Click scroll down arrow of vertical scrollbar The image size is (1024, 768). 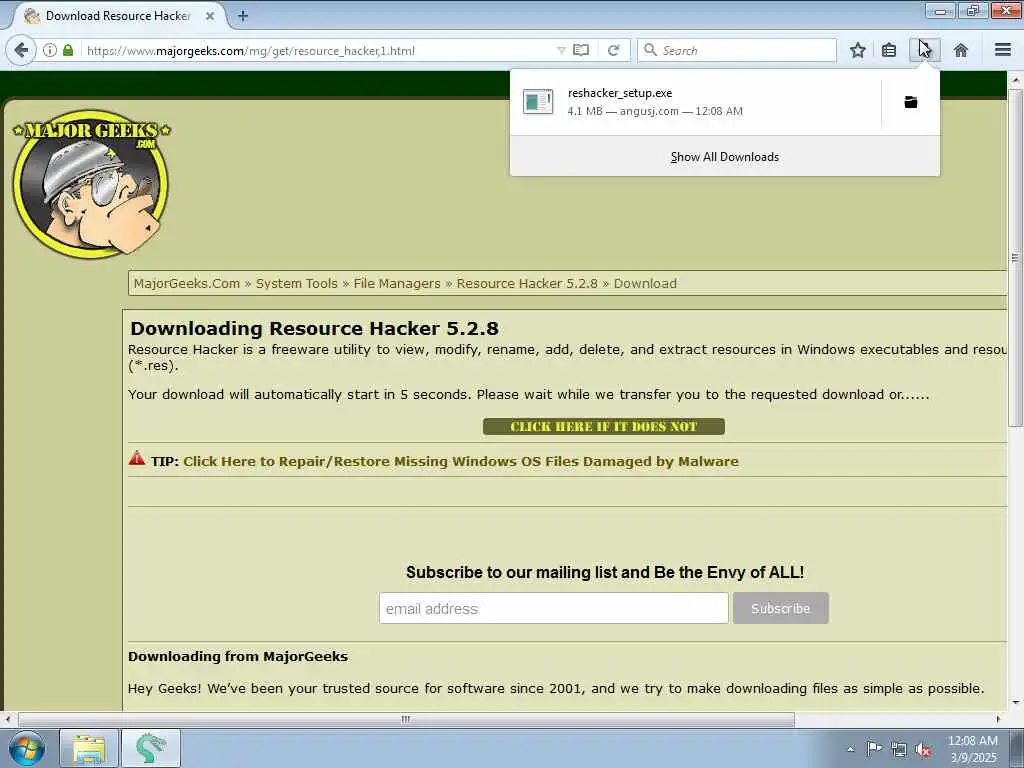coord(1015,703)
